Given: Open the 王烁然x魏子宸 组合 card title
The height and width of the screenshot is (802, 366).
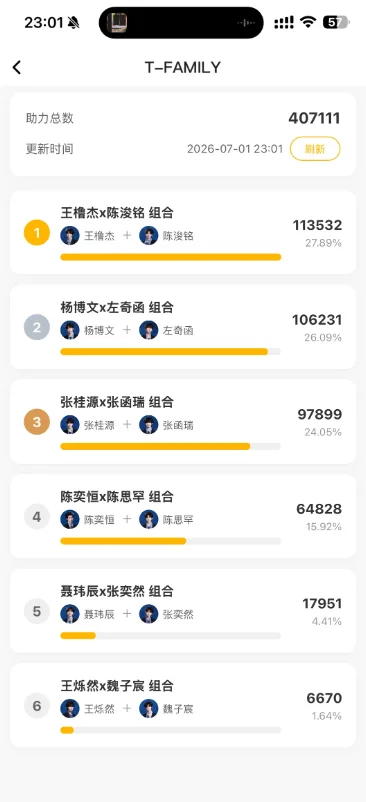Looking at the screenshot, I should pos(117,686).
